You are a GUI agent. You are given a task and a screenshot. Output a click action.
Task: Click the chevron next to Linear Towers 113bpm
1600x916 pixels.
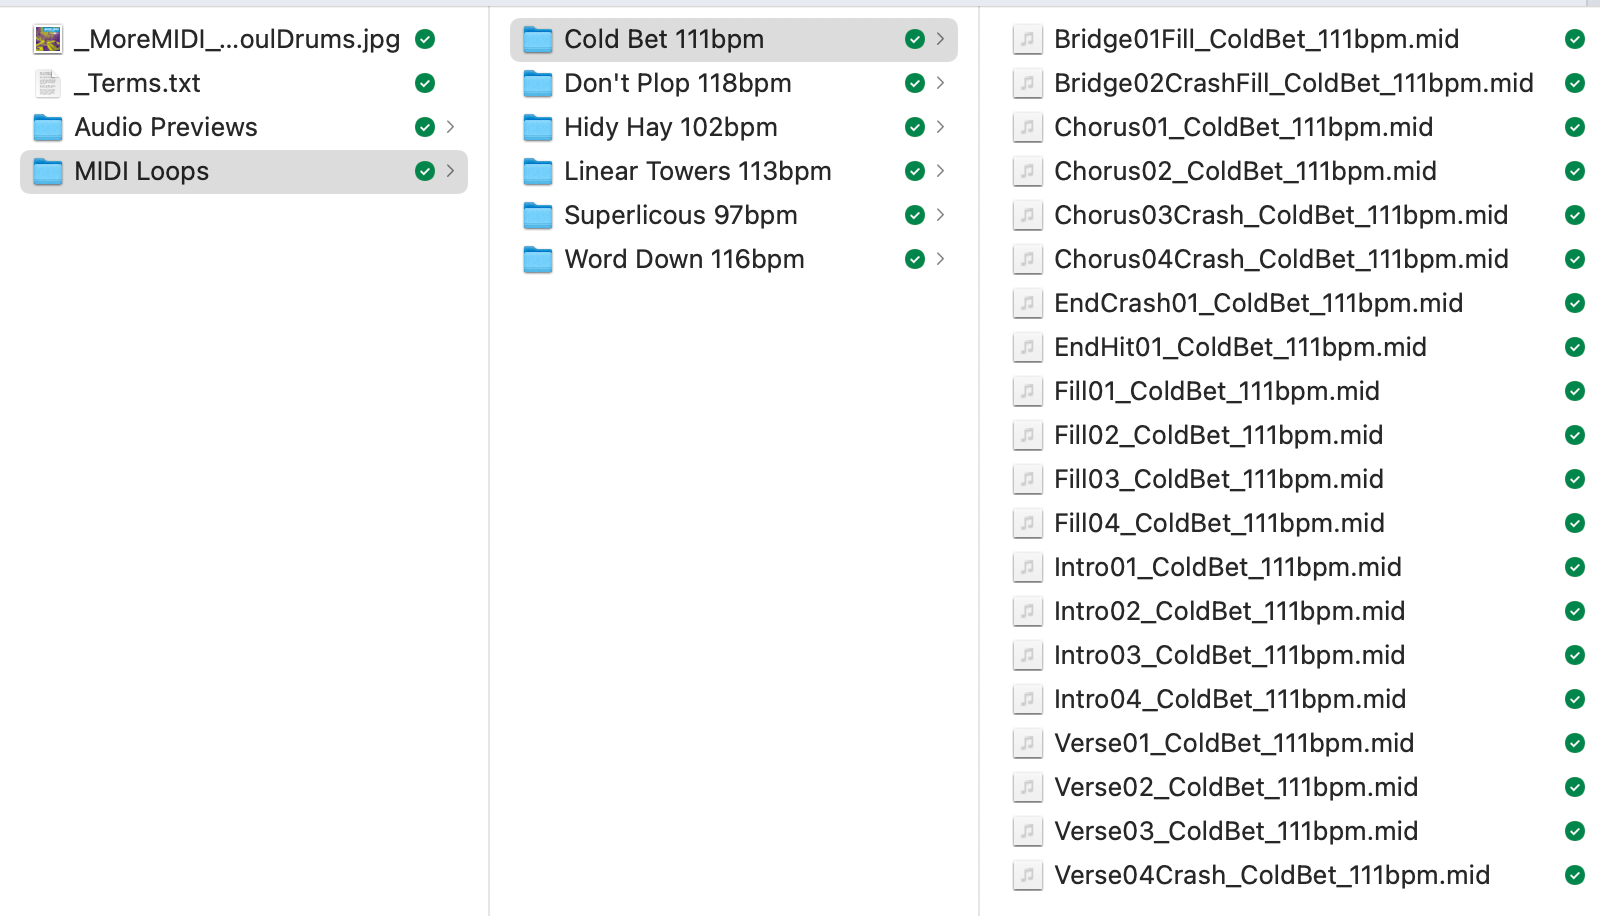(940, 171)
